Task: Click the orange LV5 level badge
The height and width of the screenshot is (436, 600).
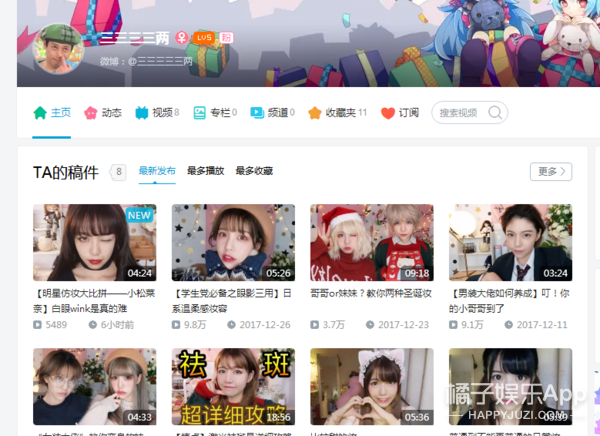Action: pos(204,38)
